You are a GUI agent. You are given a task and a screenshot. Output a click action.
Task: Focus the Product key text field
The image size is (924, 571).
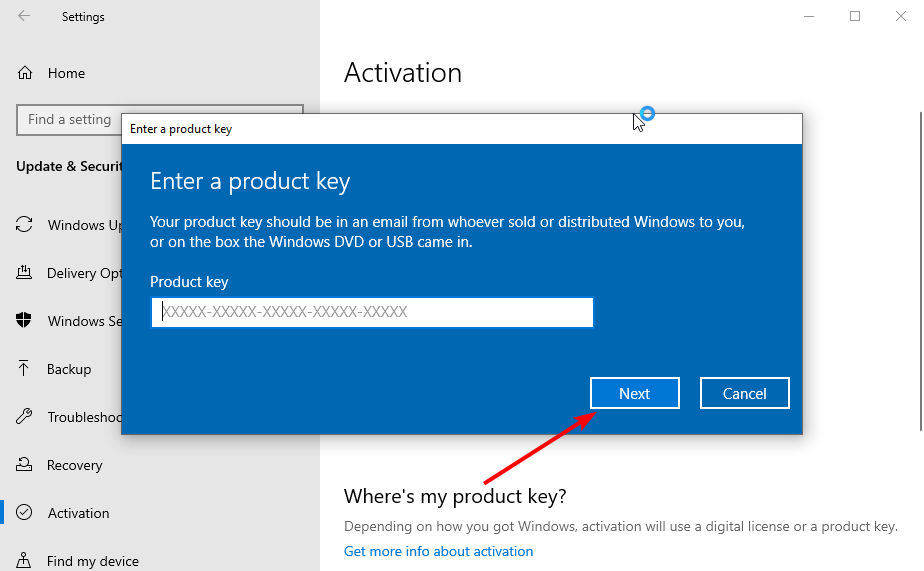pos(372,312)
